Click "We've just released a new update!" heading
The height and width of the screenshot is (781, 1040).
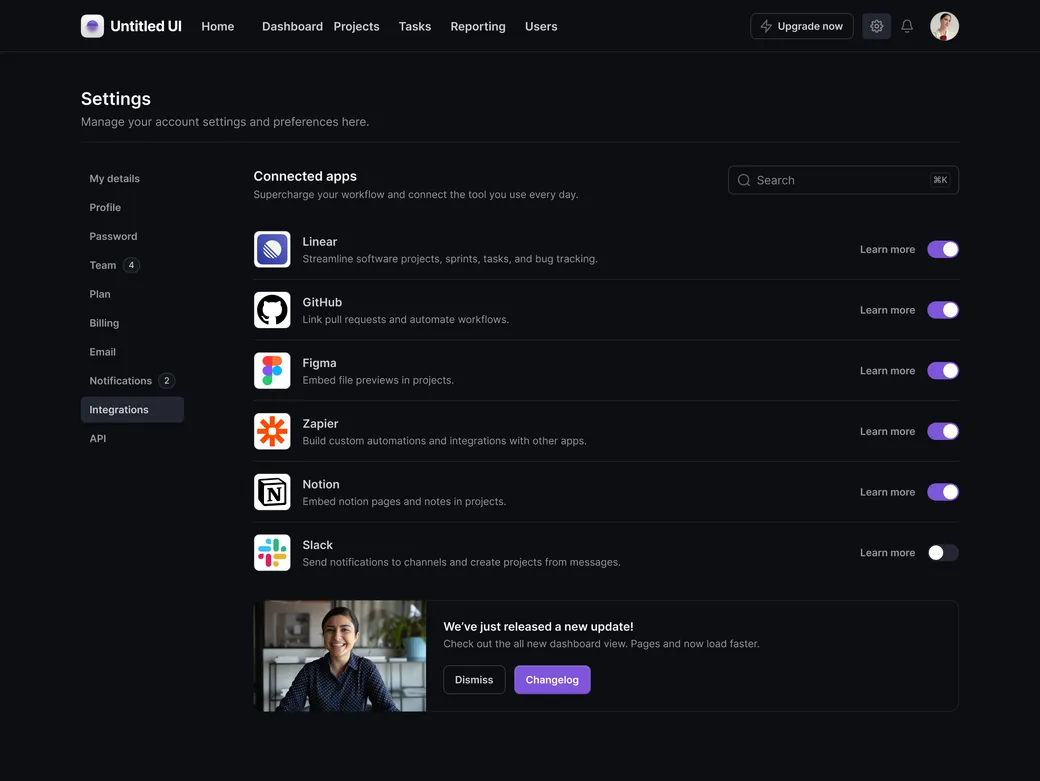click(x=538, y=627)
